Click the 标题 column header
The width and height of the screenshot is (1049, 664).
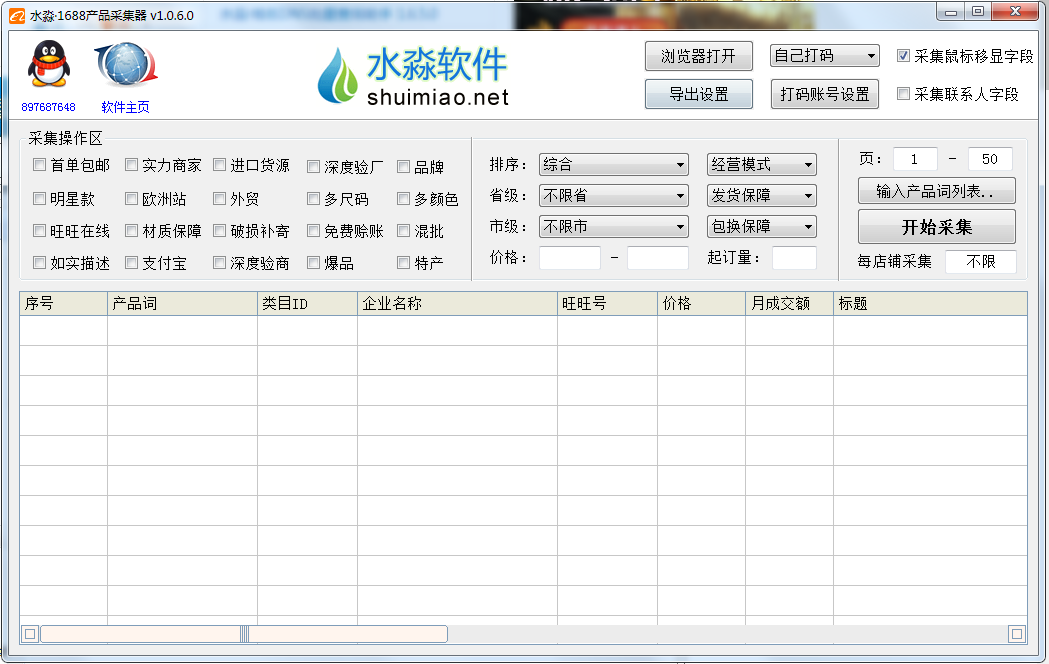pos(931,304)
